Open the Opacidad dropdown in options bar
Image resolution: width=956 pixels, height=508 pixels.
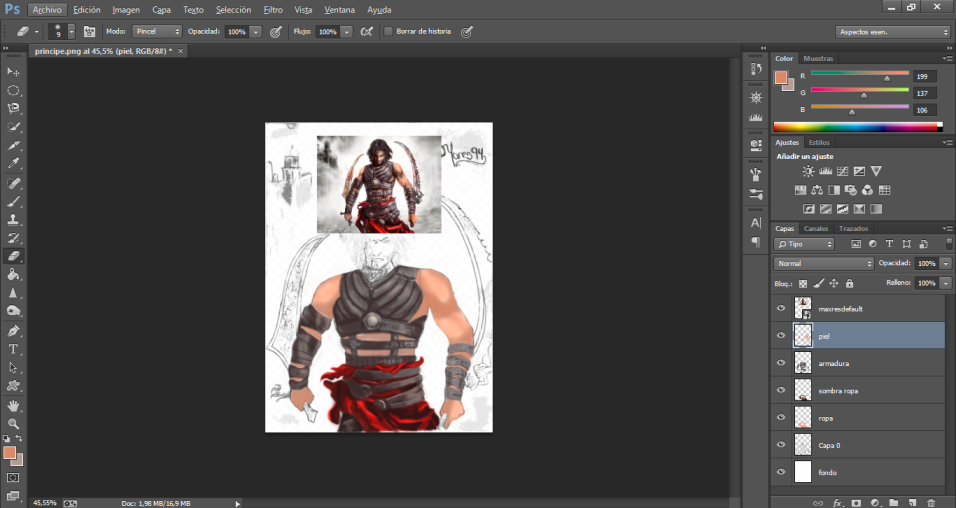point(256,32)
